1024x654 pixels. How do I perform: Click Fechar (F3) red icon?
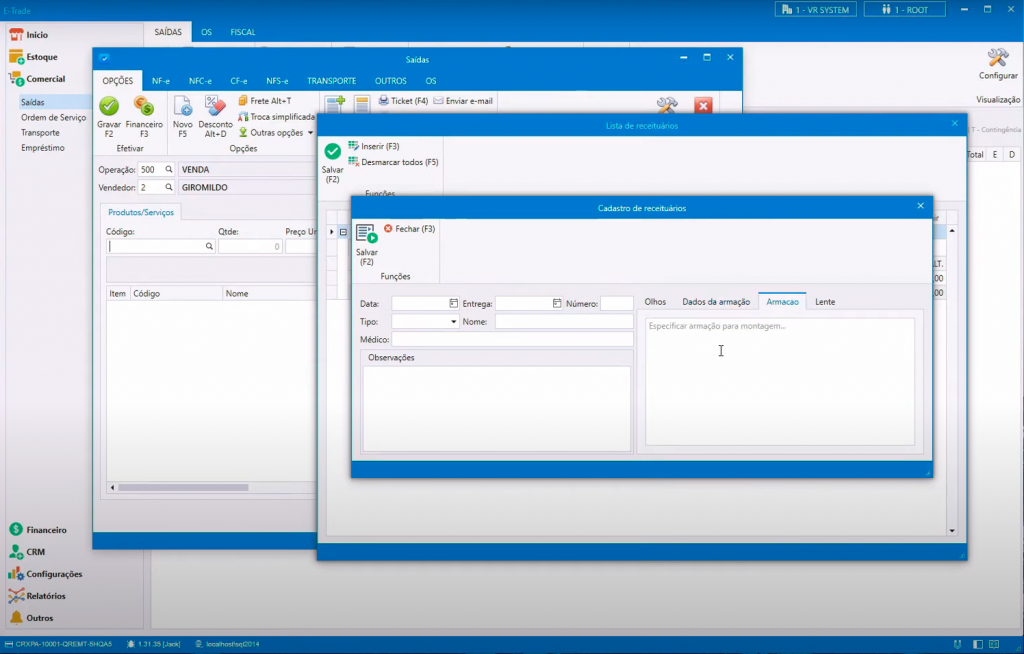pyautogui.click(x=389, y=229)
